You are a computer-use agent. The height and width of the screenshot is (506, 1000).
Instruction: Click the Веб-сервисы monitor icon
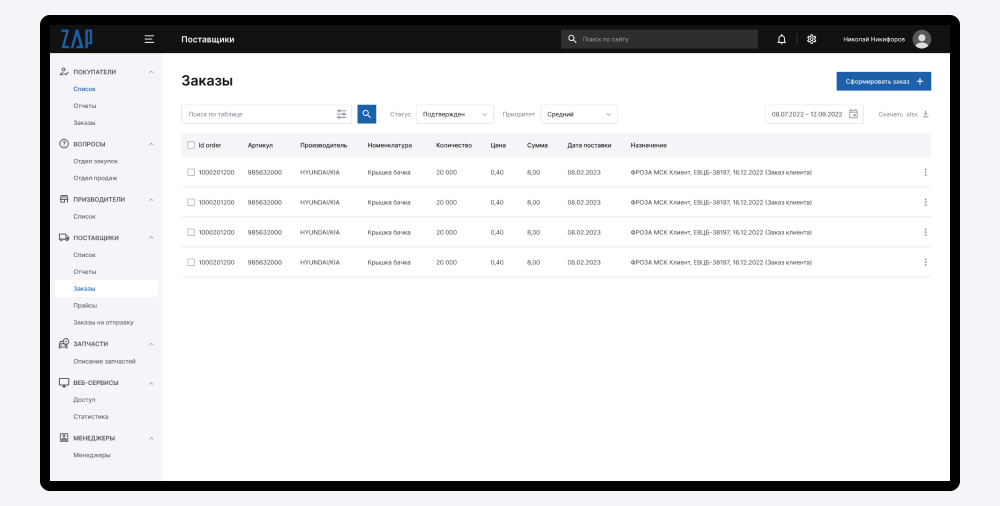(64, 383)
